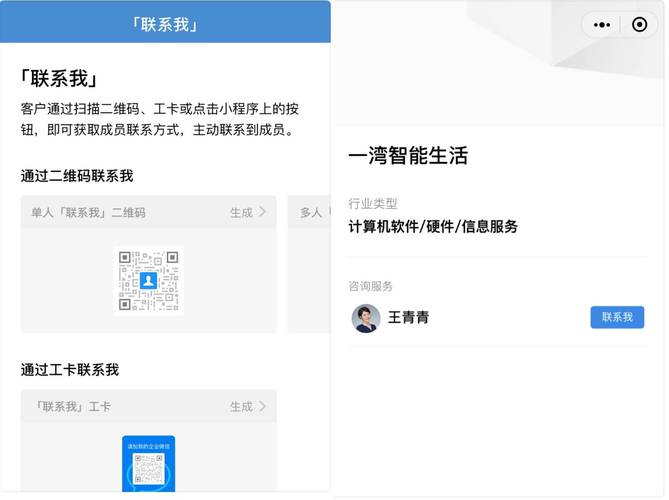669x500 pixels.
Task: Click the 计算机软件/硬件/信息服务 industry text
Action: coord(433,226)
